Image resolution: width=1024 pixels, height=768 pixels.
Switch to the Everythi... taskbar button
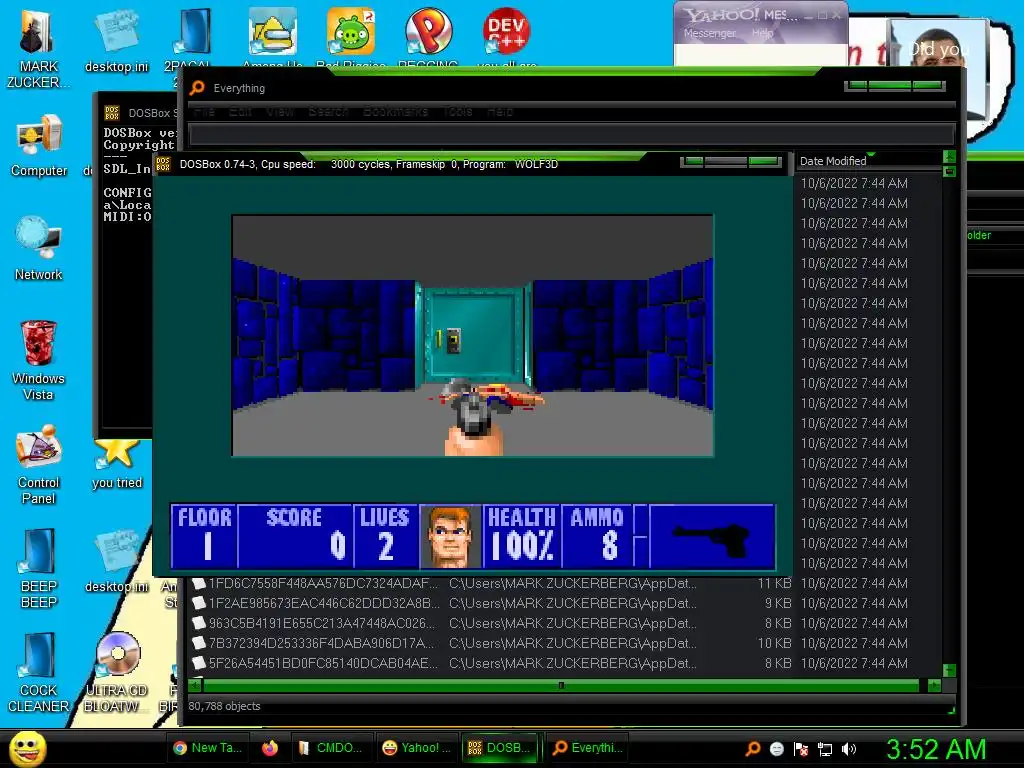click(x=587, y=748)
